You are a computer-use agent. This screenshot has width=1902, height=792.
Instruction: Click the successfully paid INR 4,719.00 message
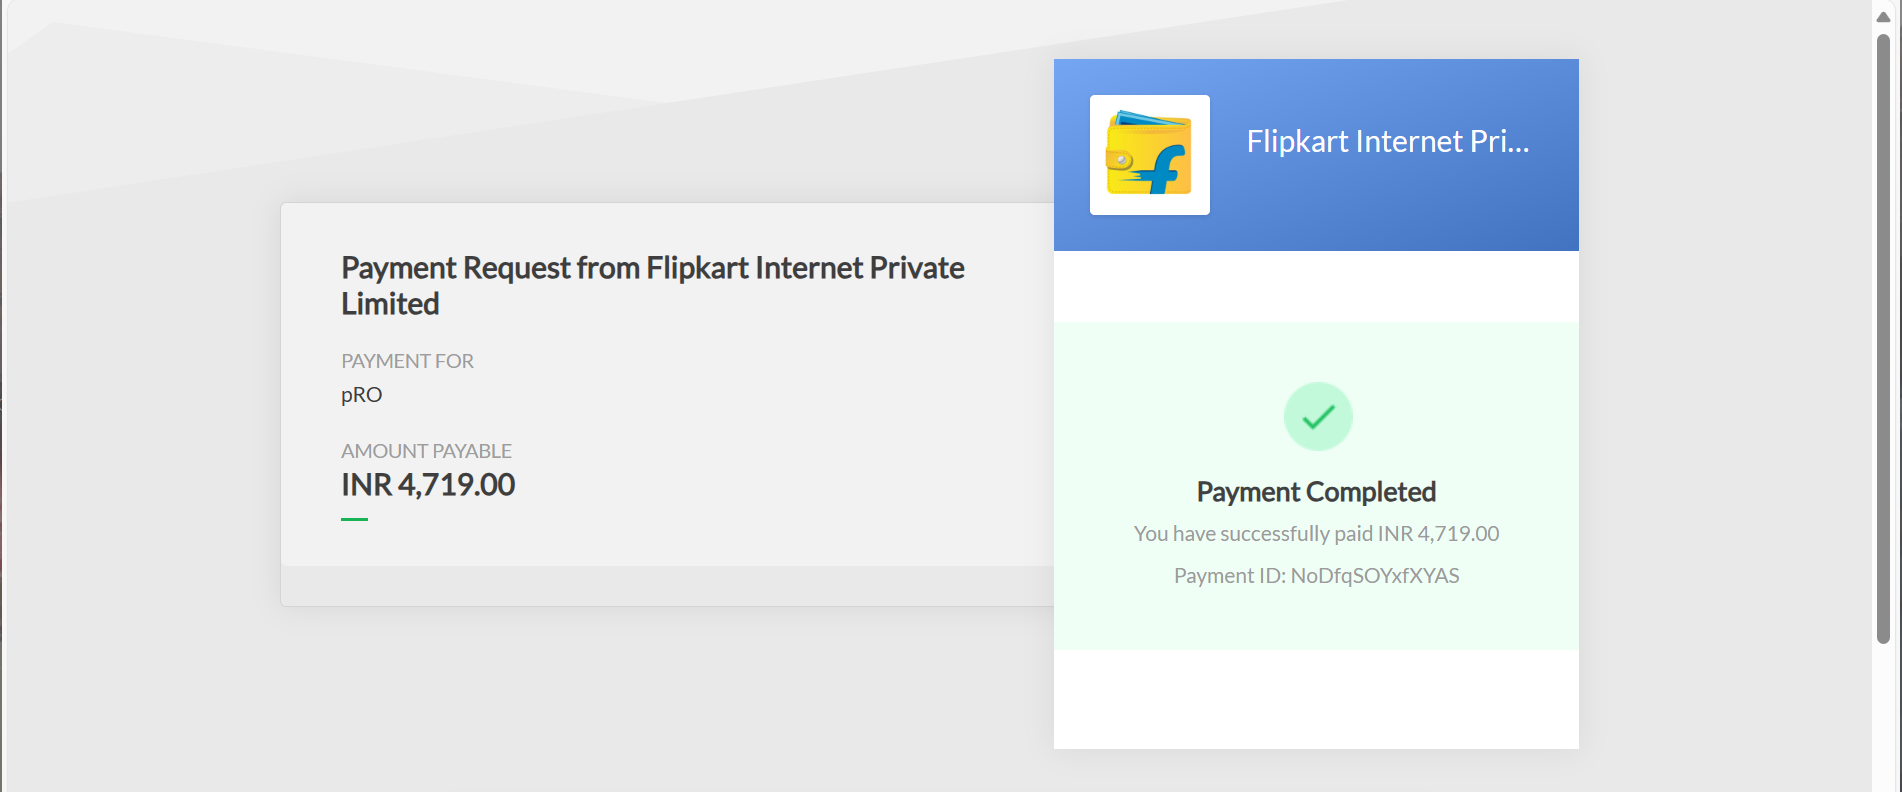click(1316, 534)
